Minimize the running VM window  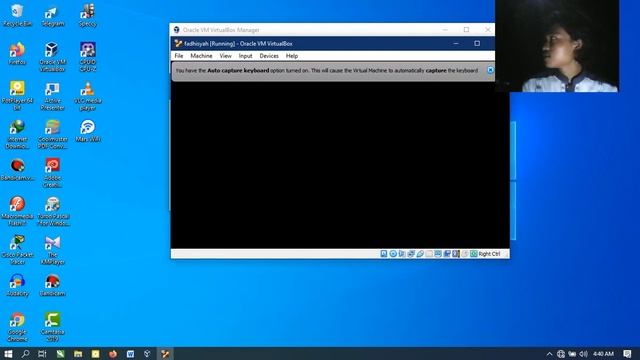pos(456,43)
